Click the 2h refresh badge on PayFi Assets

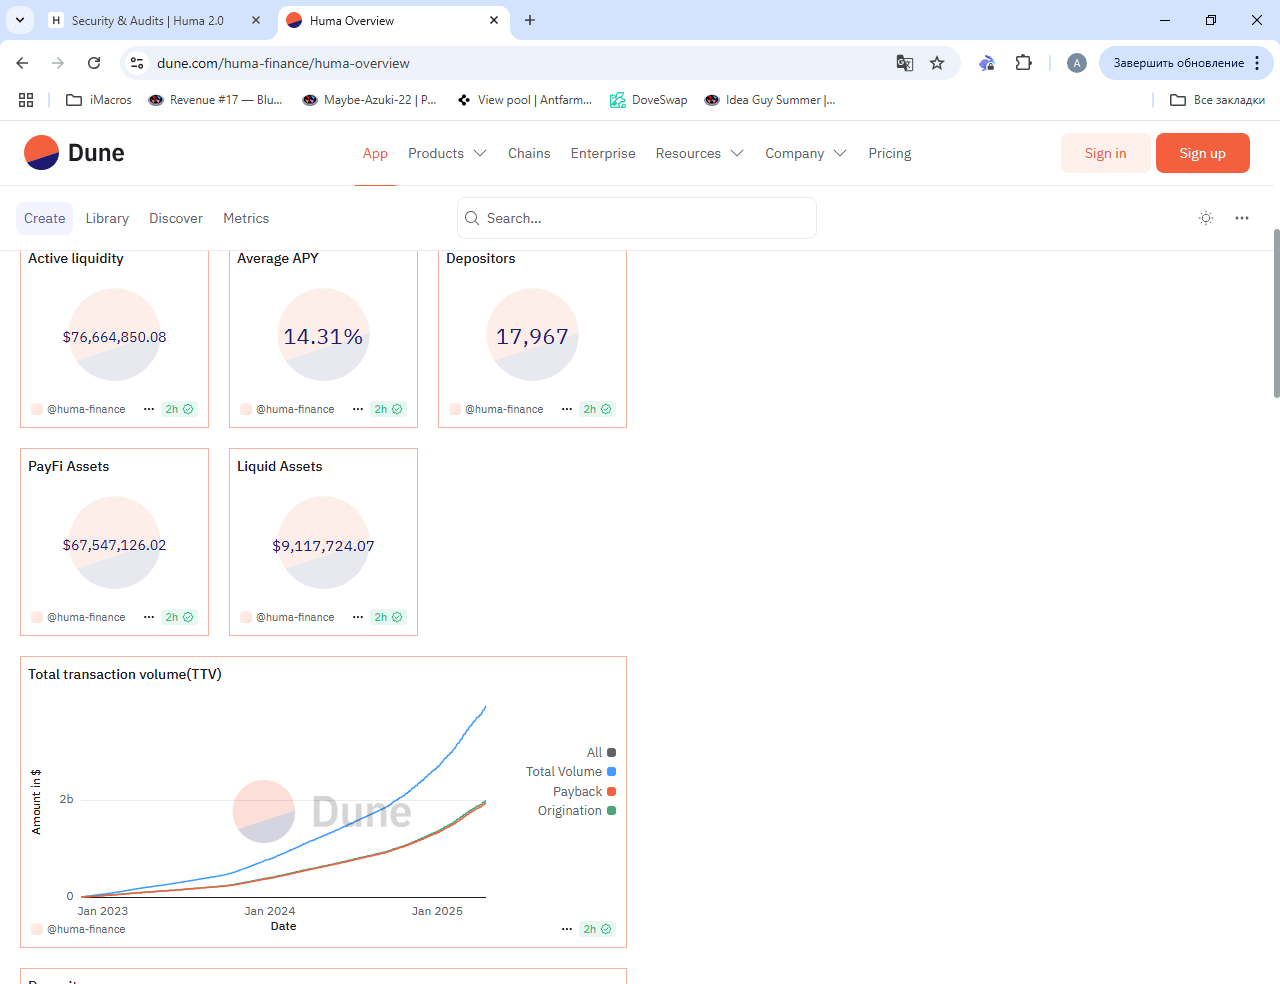coord(180,617)
